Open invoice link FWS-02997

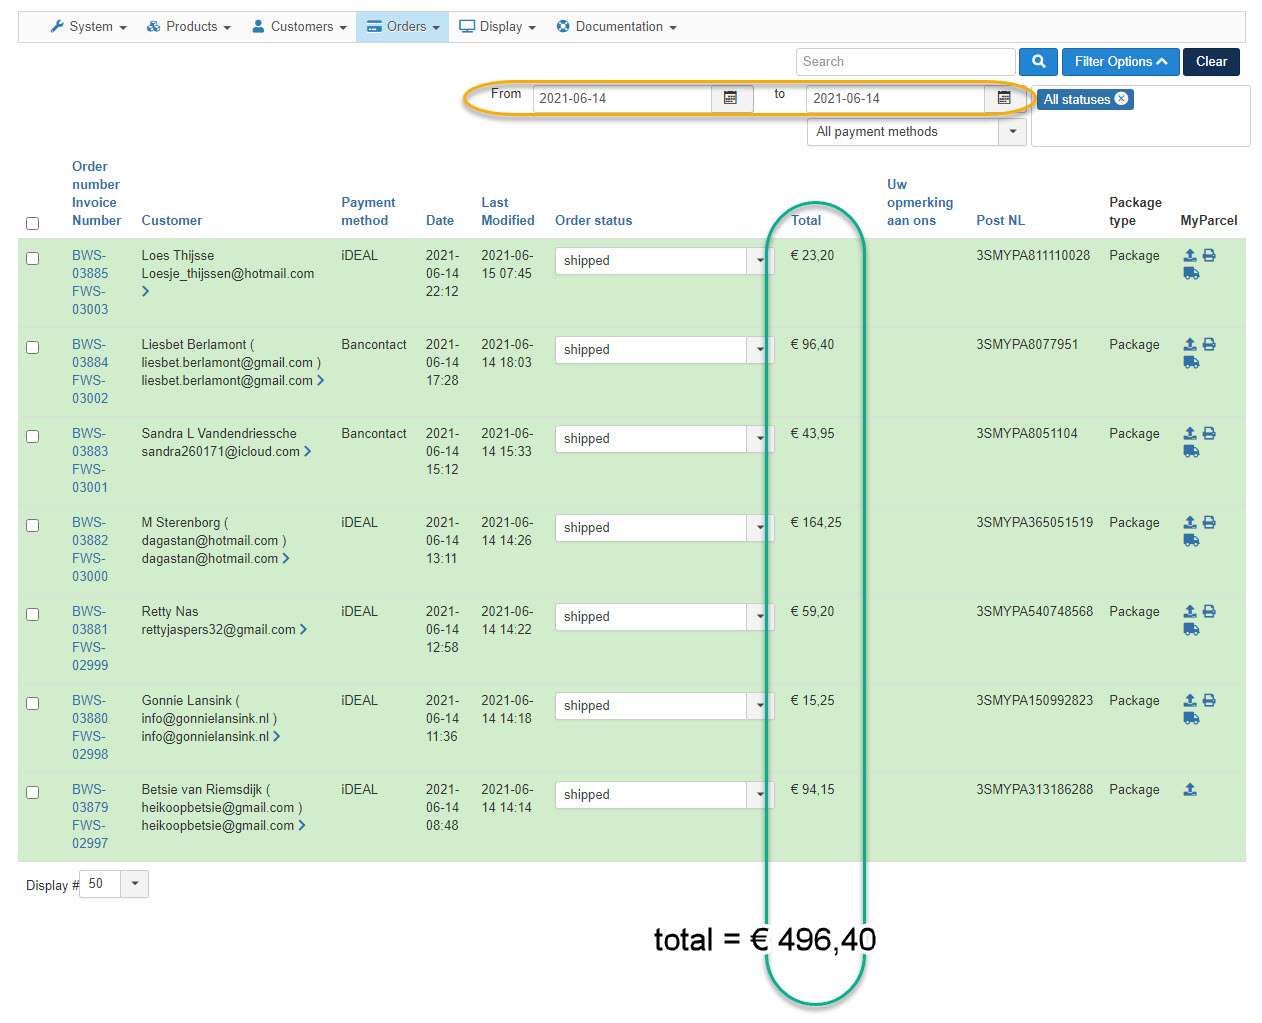90,834
